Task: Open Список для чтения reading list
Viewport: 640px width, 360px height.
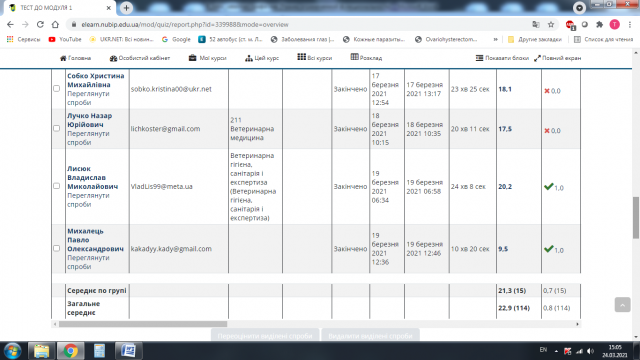Action: pos(603,39)
